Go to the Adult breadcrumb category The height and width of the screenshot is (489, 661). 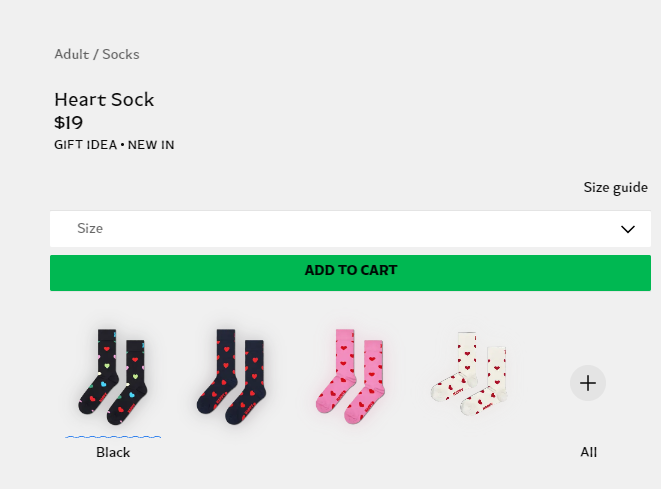[x=72, y=54]
